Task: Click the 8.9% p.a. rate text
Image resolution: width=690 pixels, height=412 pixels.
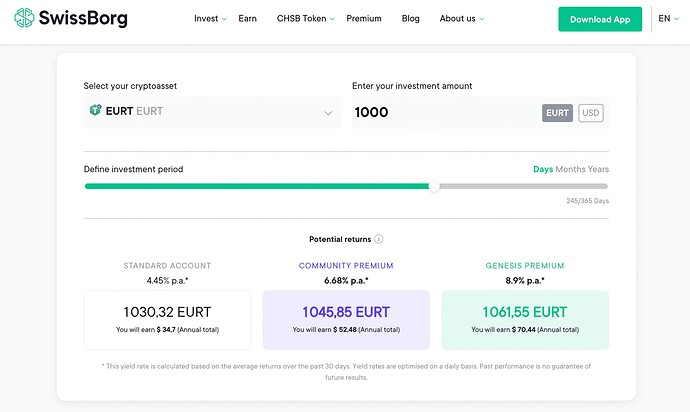Action: [525, 280]
